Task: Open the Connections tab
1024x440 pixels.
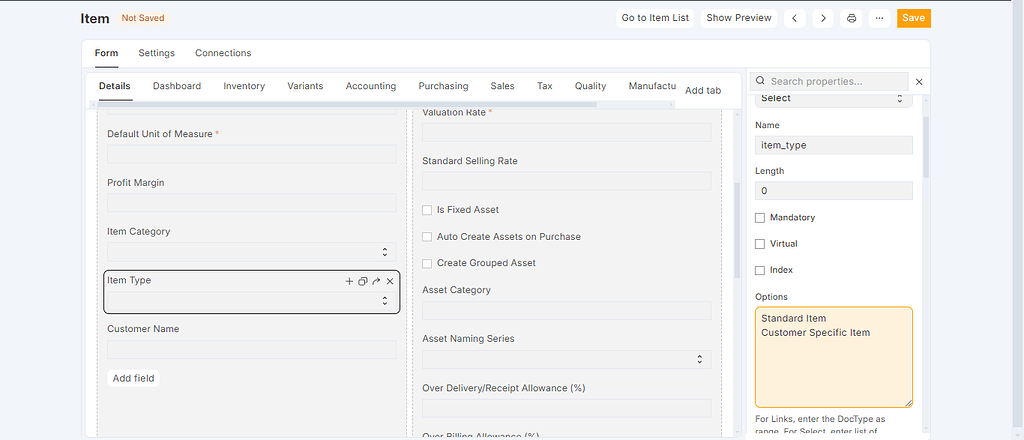Action: tap(223, 53)
